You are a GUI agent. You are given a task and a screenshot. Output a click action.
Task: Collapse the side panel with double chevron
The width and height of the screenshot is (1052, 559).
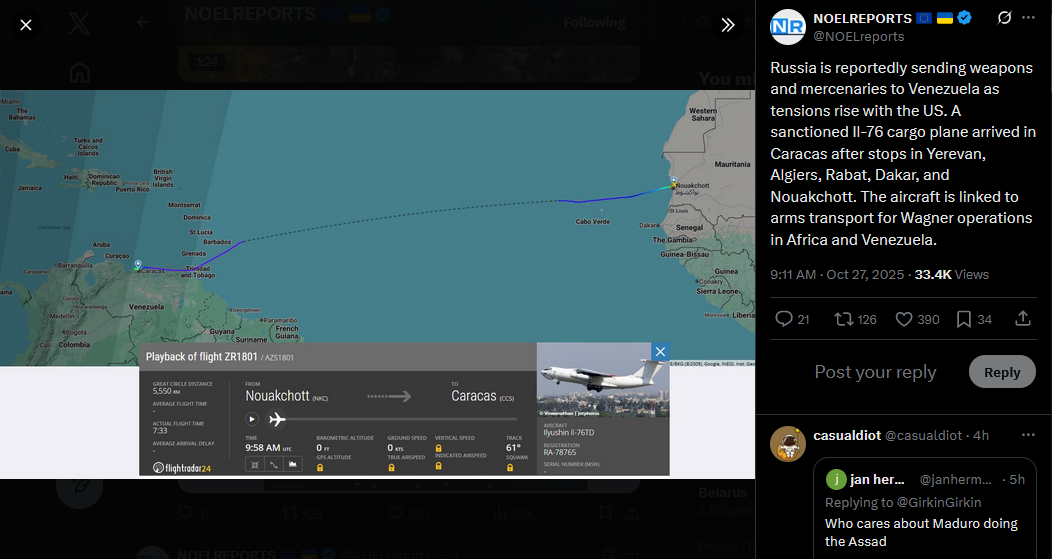[x=727, y=25]
